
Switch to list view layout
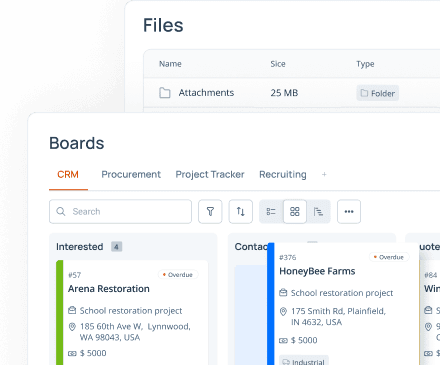click(x=271, y=211)
